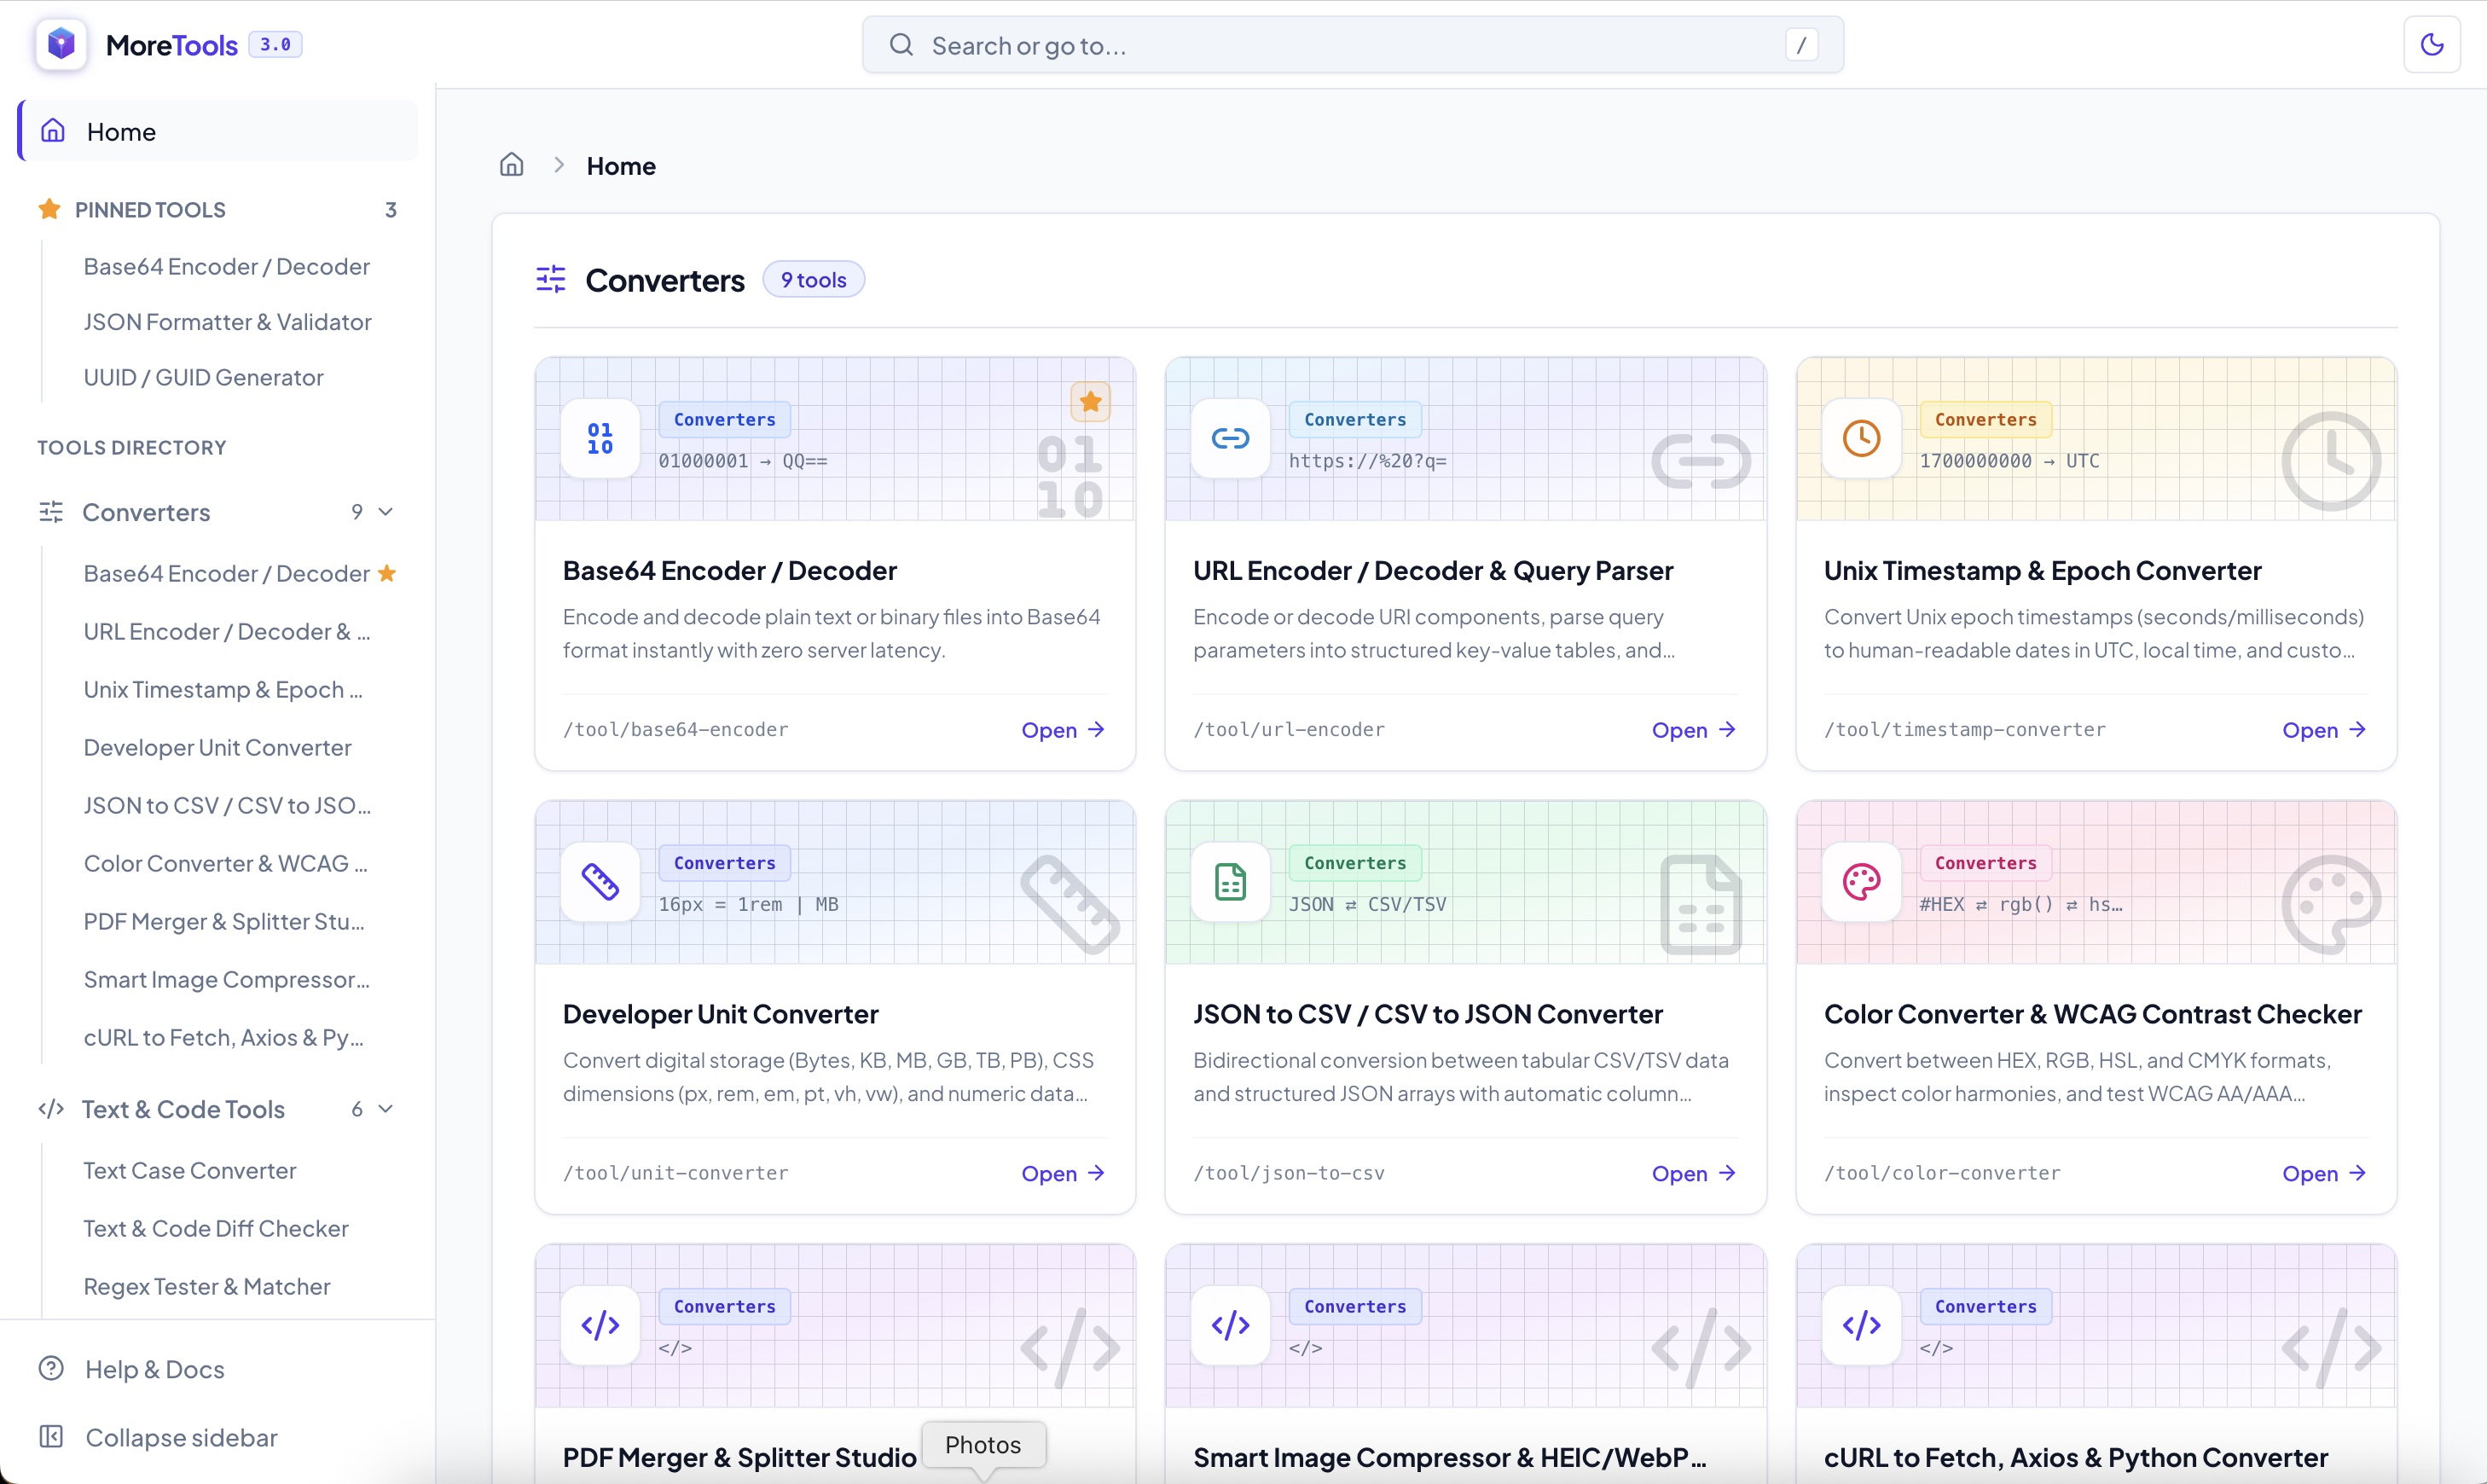Click the MoreTools cube logo icon
The height and width of the screenshot is (1484, 2487).
[61, 44]
